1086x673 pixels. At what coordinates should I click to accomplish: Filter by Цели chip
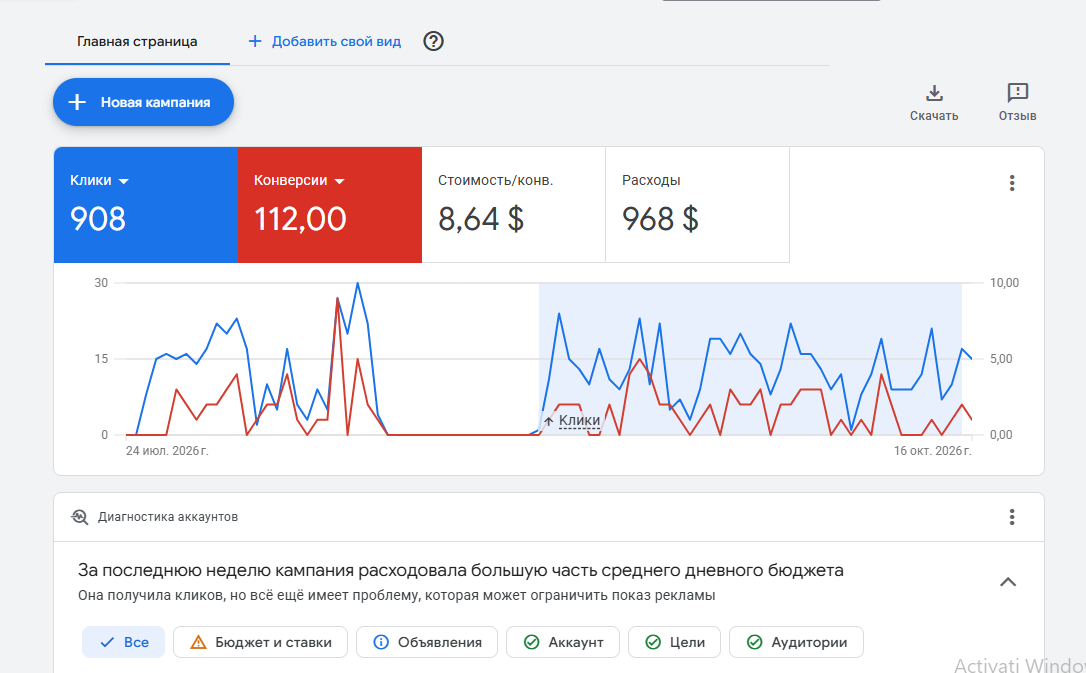point(674,642)
